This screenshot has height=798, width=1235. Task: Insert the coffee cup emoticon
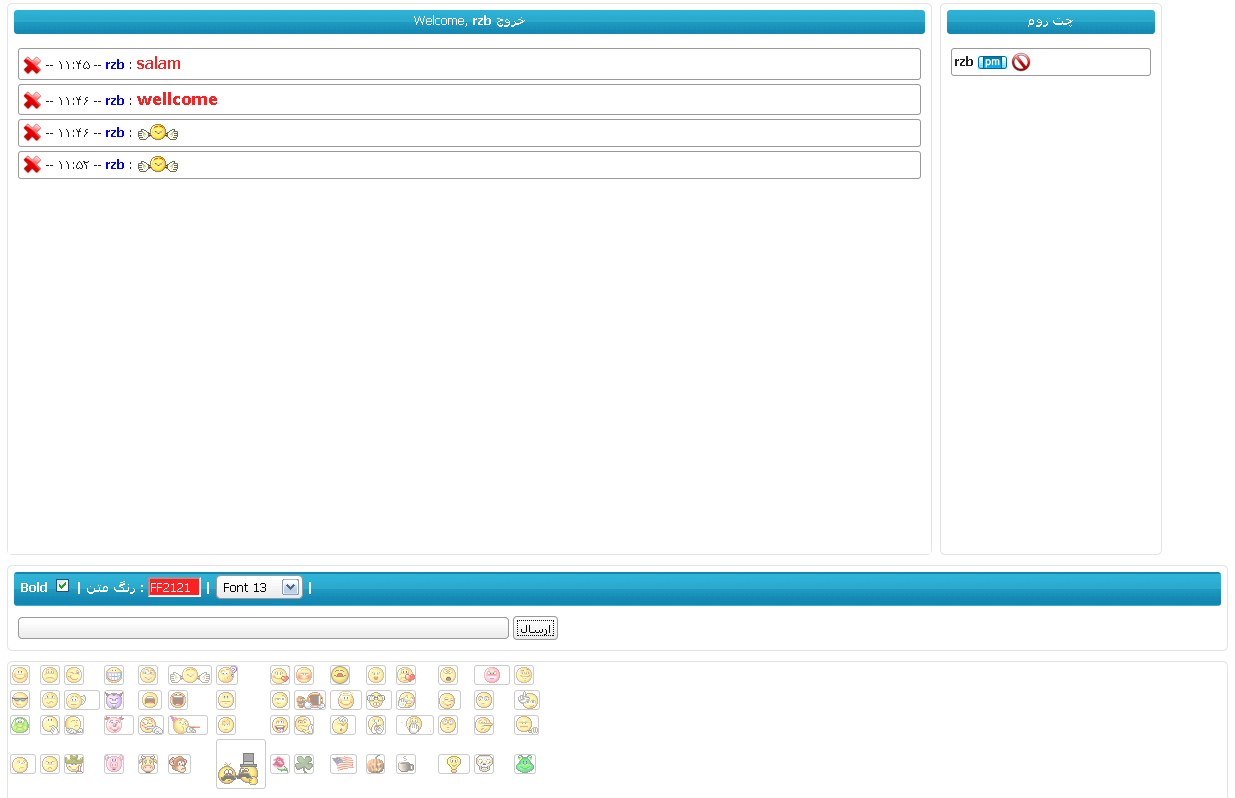tap(405, 764)
